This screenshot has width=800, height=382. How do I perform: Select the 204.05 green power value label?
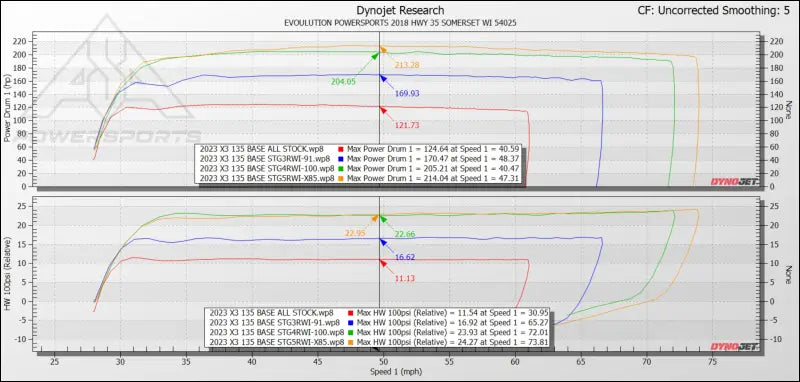pos(344,81)
